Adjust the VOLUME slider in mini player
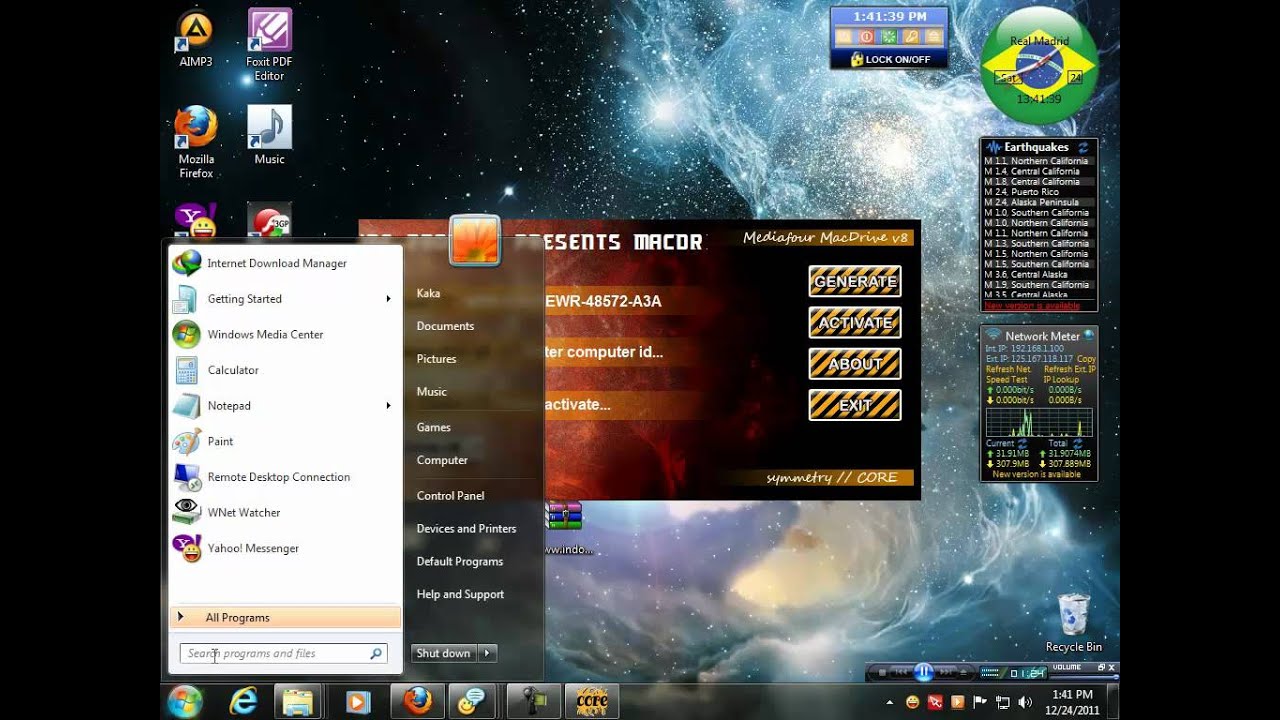This screenshot has height=720, width=1280. click(1083, 676)
